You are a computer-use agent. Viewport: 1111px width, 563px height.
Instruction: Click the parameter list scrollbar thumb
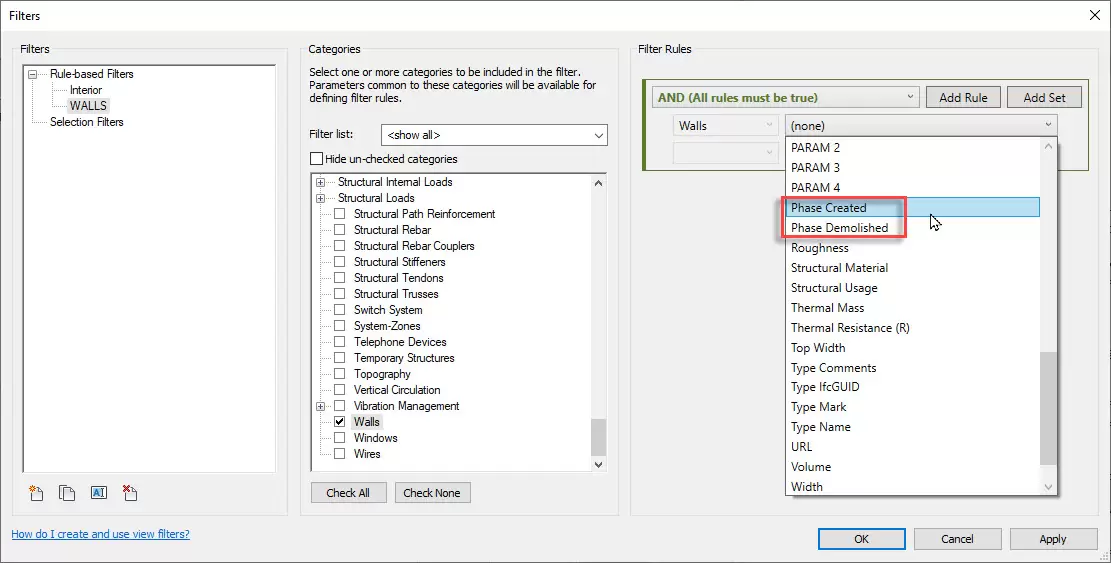point(1048,408)
